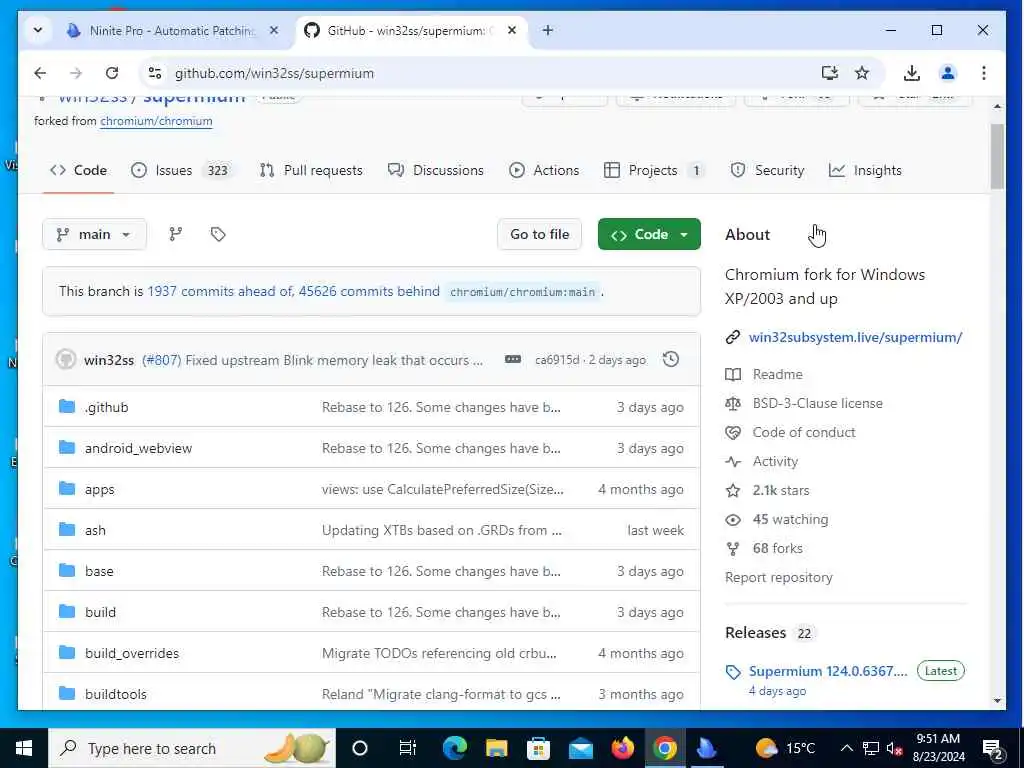1024x768 pixels.
Task: Switch to the Ninite Pro tab
Action: (172, 31)
